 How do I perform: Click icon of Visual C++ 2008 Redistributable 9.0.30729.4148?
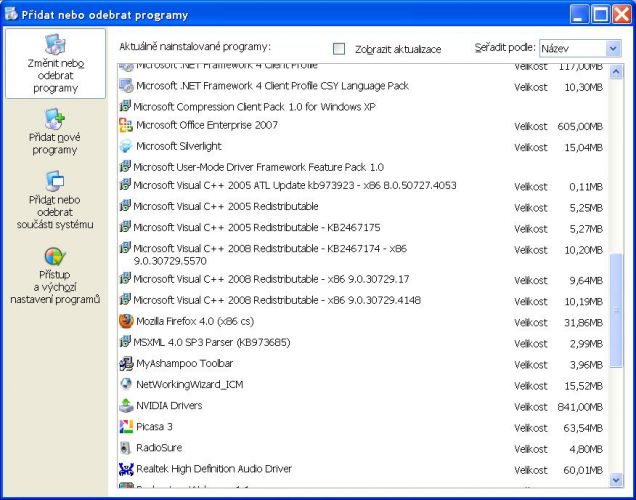[125, 300]
